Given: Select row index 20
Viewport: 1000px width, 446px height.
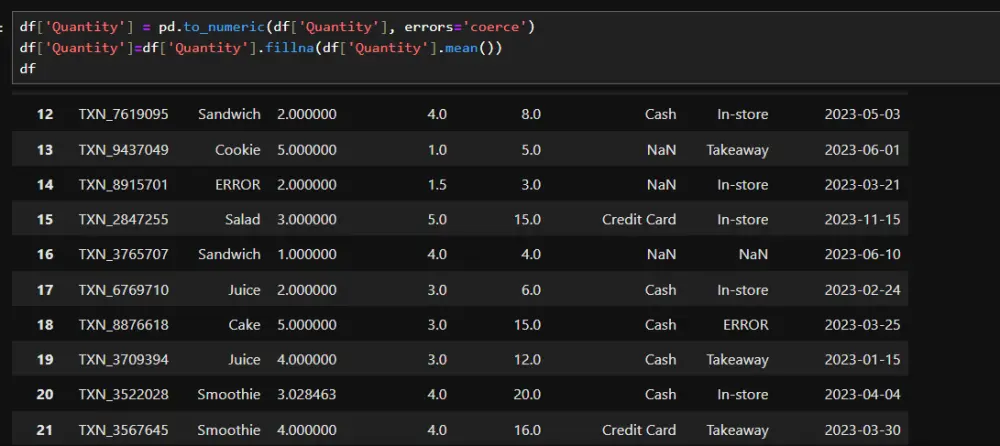Looking at the screenshot, I should 45,394.
